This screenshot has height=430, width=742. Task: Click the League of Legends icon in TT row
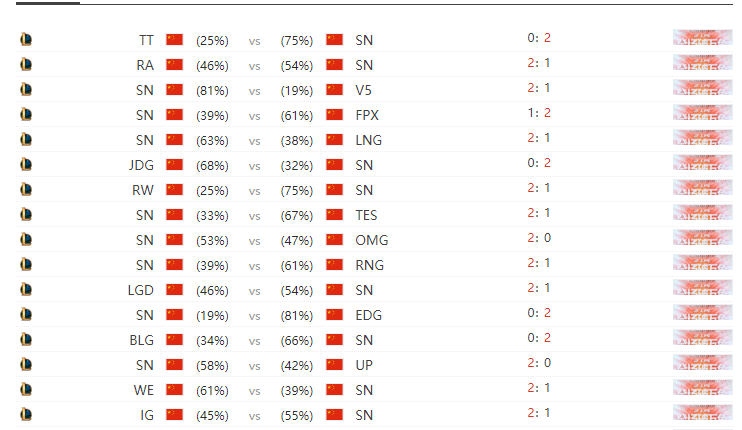click(x=26, y=39)
